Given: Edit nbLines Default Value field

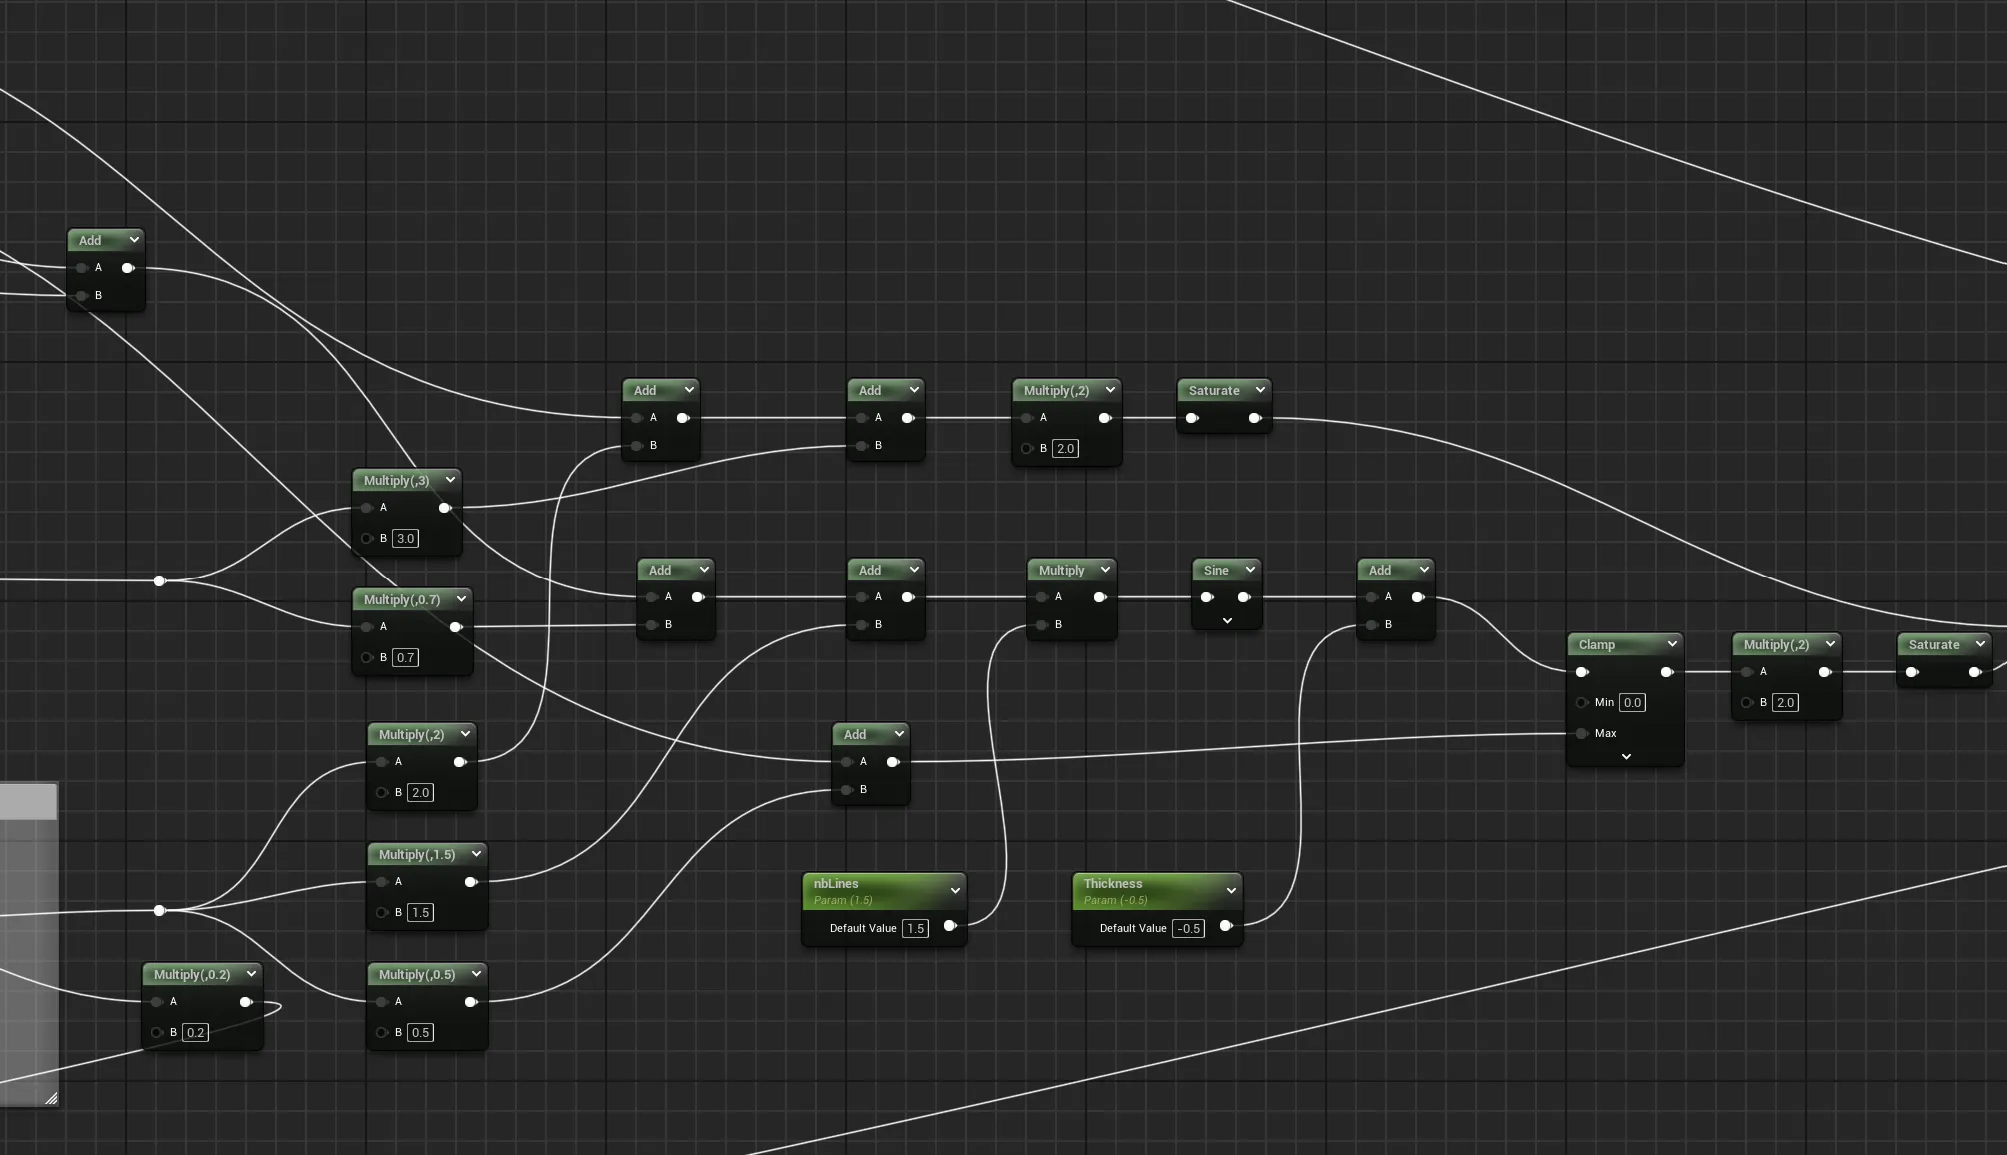Looking at the screenshot, I should tap(915, 928).
